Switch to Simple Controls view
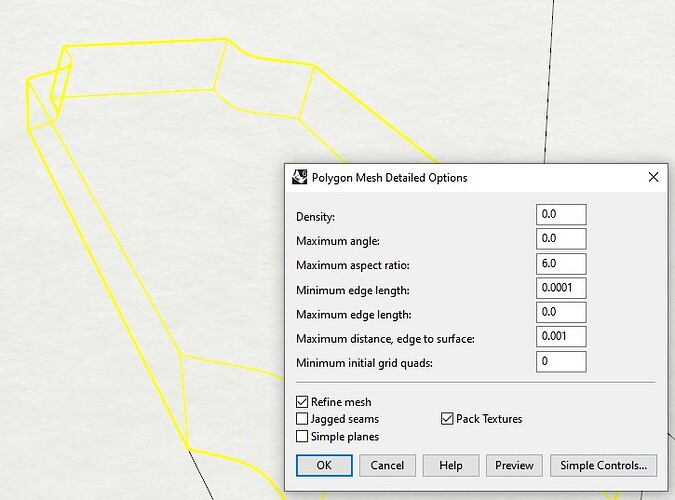 (x=603, y=465)
